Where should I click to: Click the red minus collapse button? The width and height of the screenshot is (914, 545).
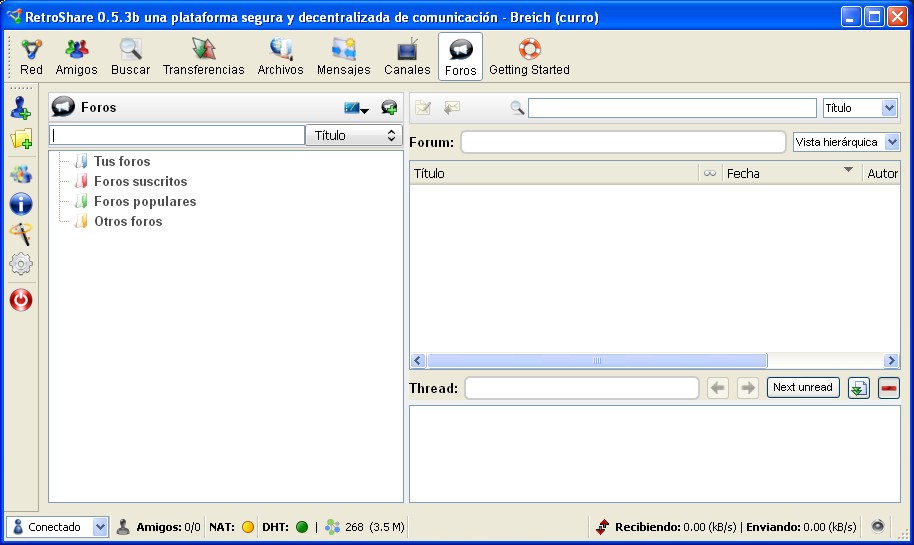889,388
